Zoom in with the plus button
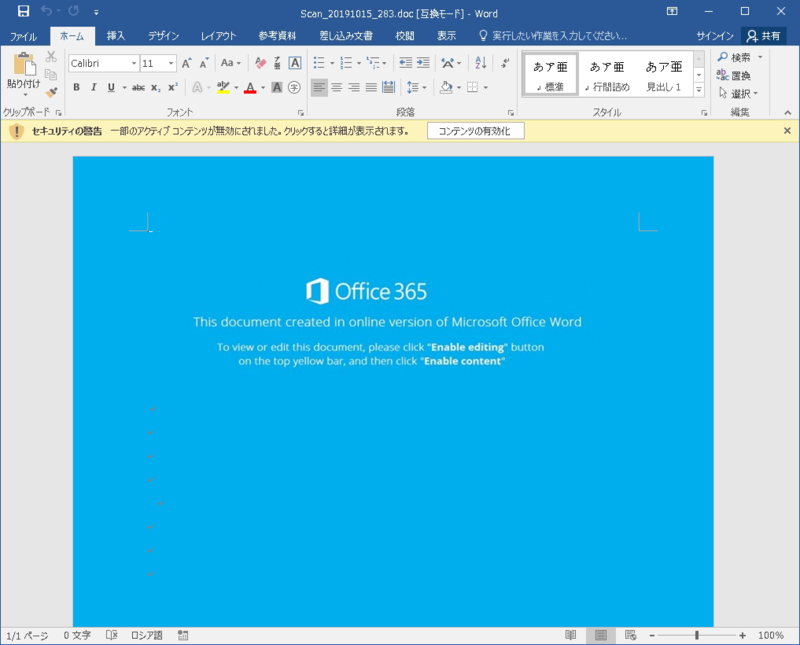This screenshot has width=800, height=645. coord(742,635)
